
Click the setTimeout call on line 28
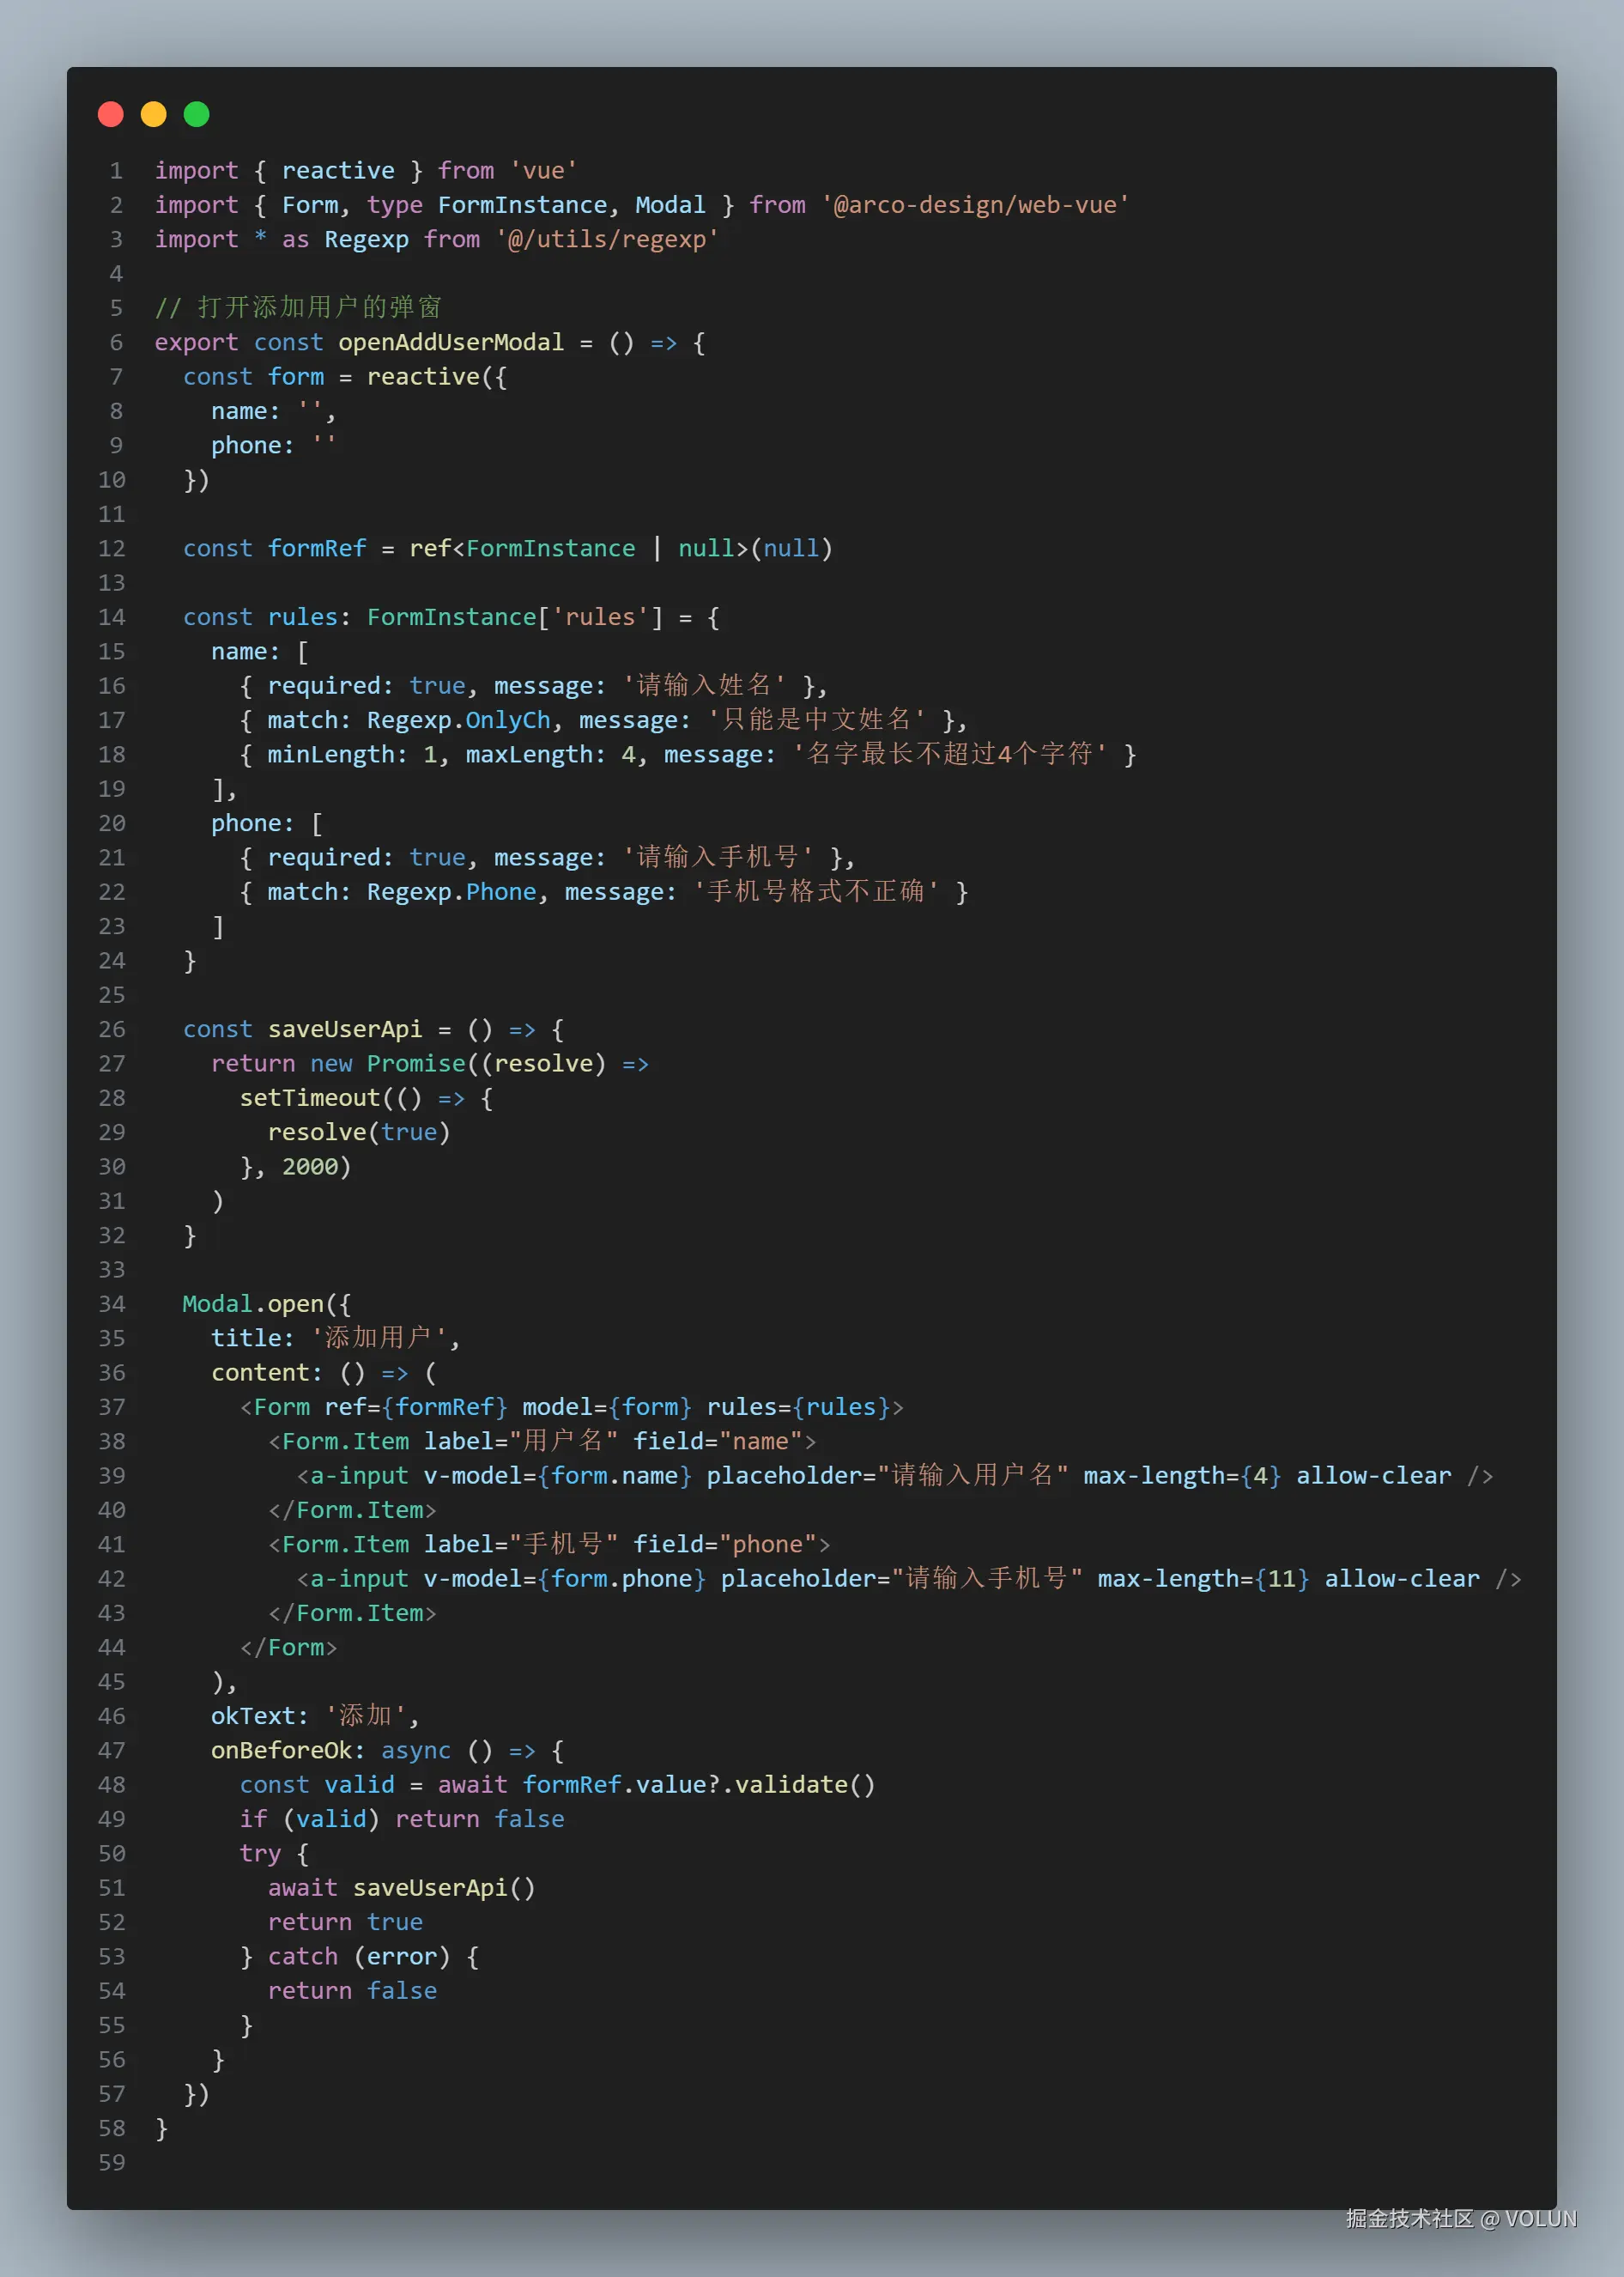pos(312,1097)
